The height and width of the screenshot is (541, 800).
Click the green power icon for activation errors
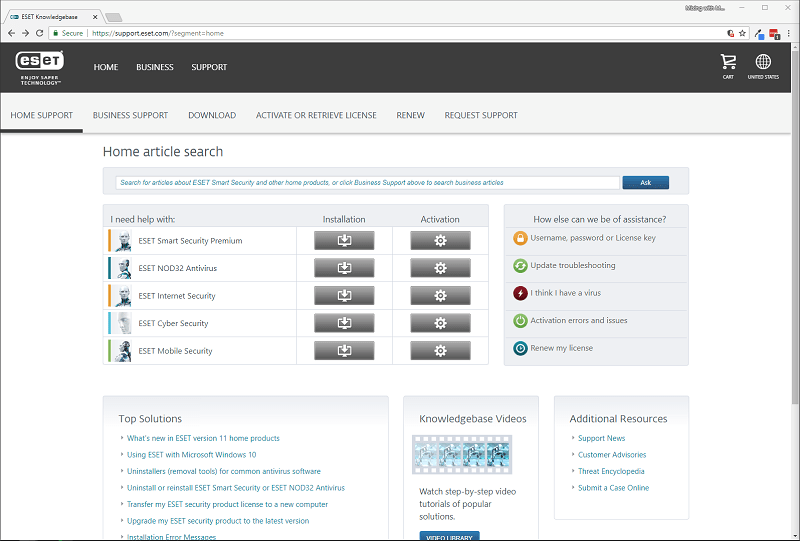(520, 321)
